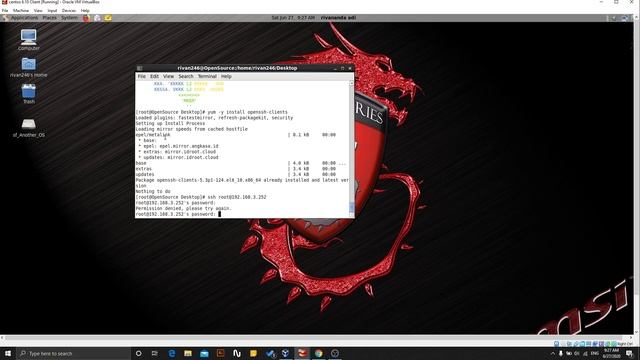
Task: Open VirtualBox View menu
Action: point(38,11)
